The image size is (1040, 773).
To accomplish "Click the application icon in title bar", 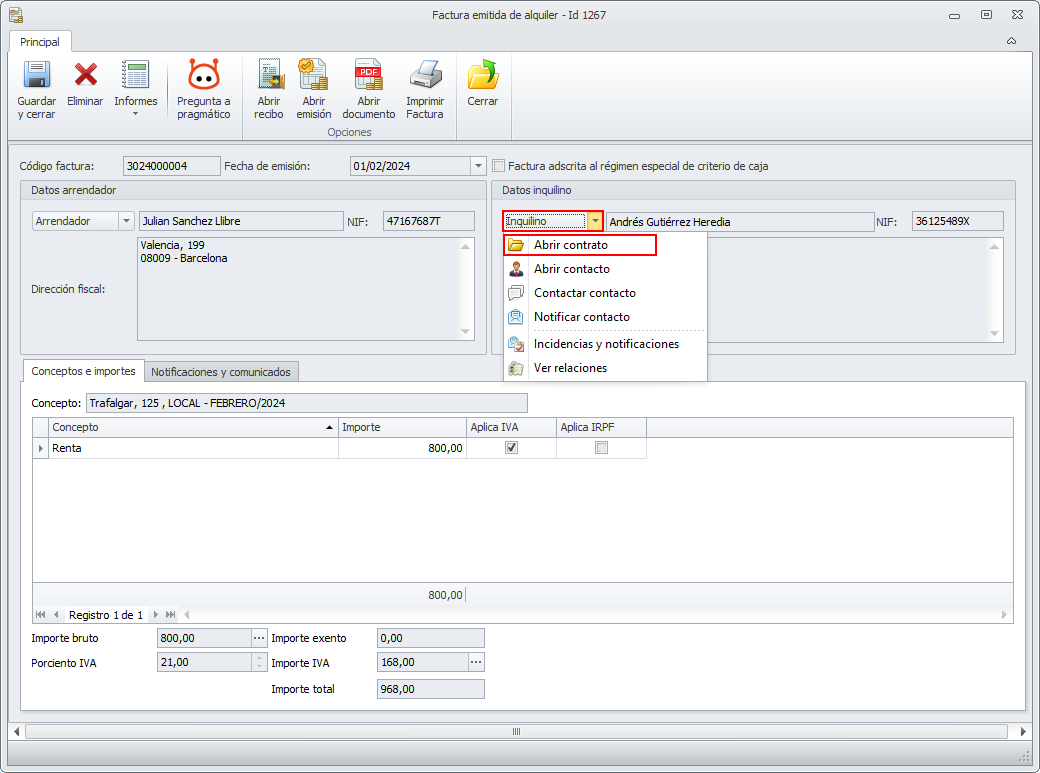I will pos(16,15).
